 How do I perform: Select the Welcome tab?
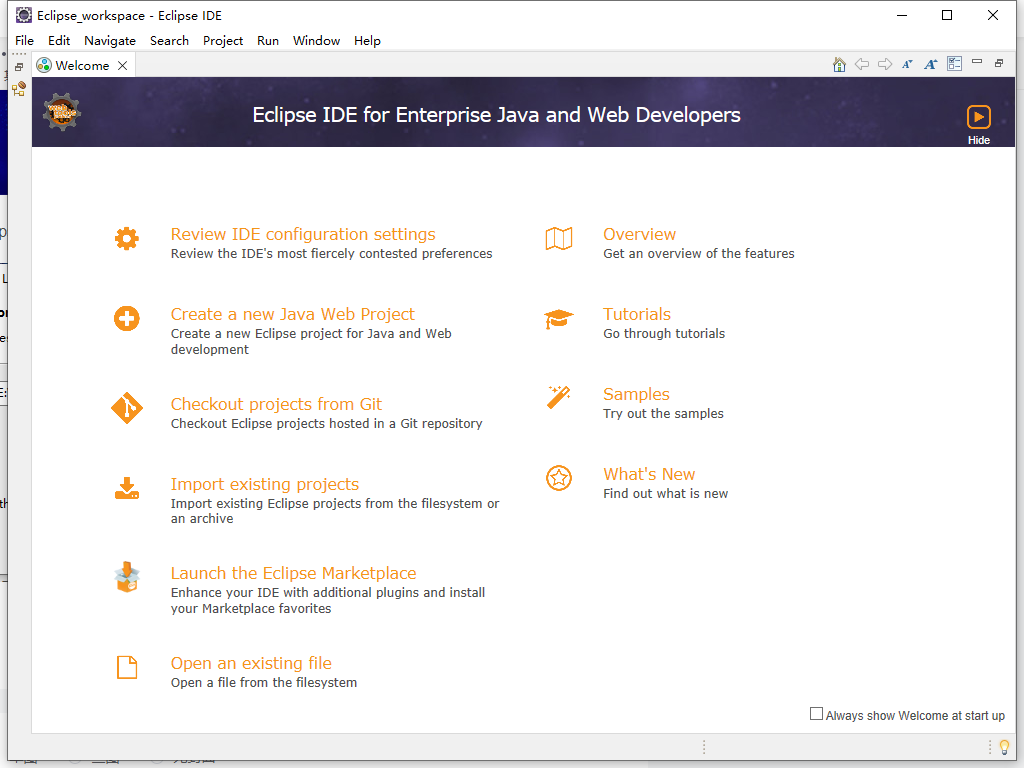pyautogui.click(x=82, y=65)
